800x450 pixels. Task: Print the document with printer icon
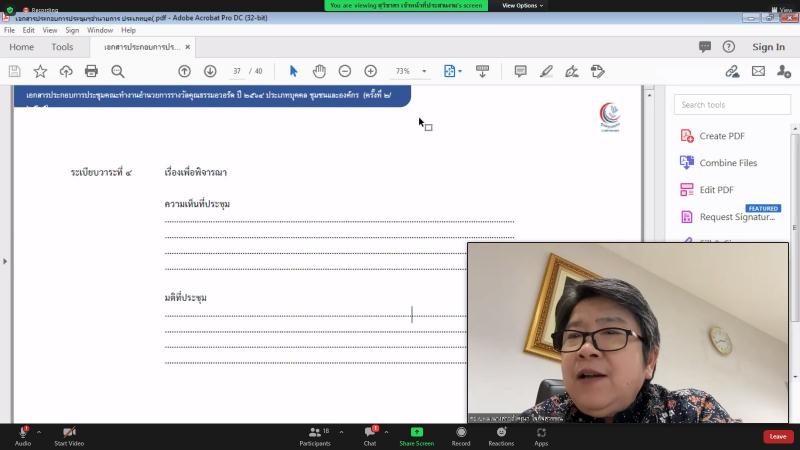91,71
